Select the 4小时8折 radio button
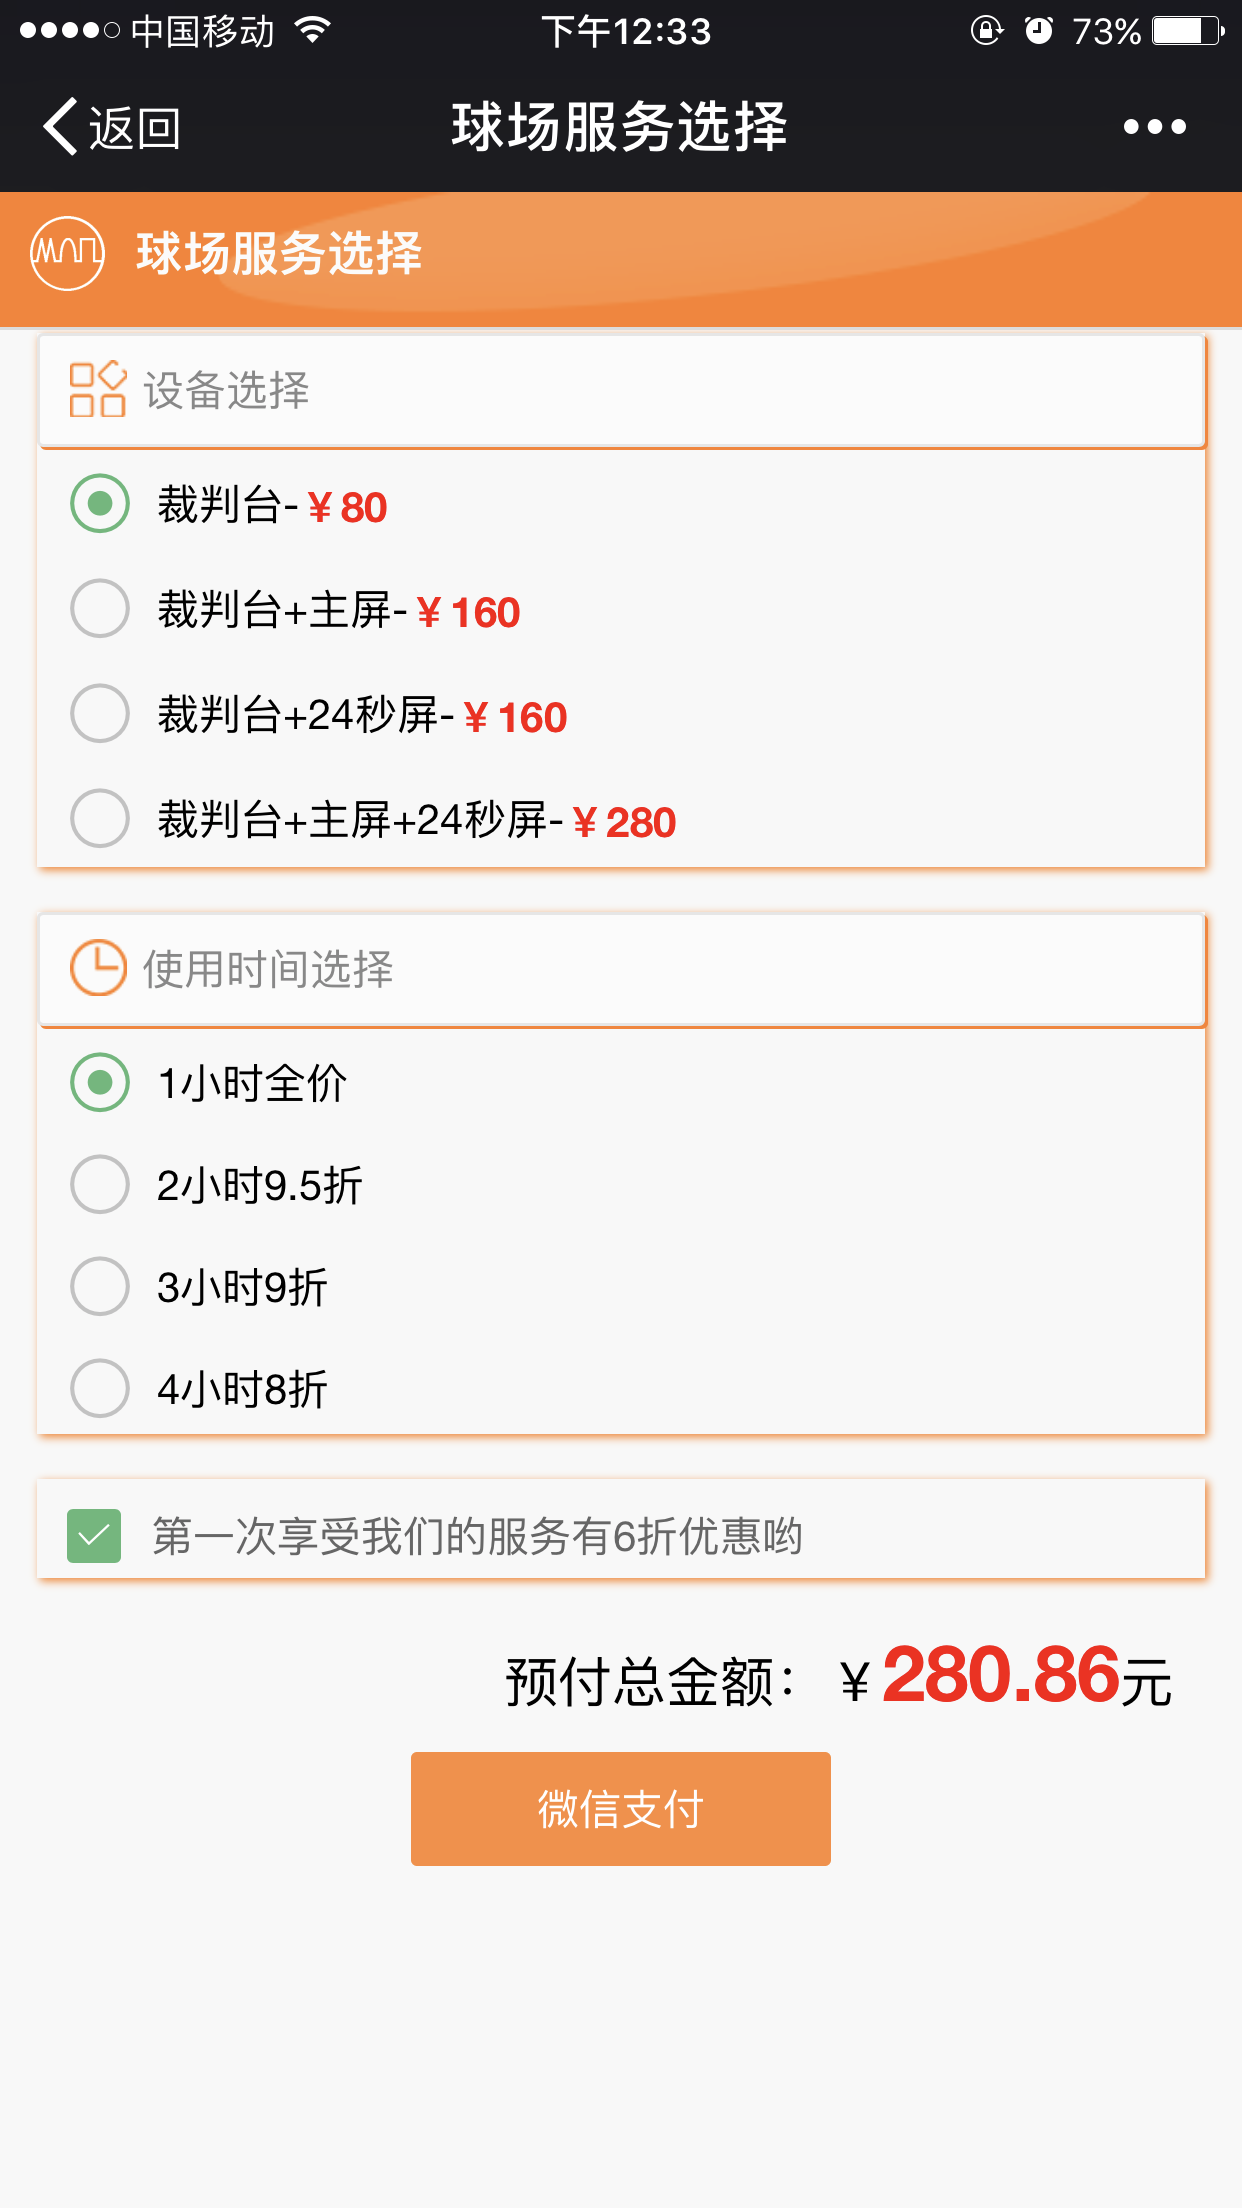 (100, 1389)
